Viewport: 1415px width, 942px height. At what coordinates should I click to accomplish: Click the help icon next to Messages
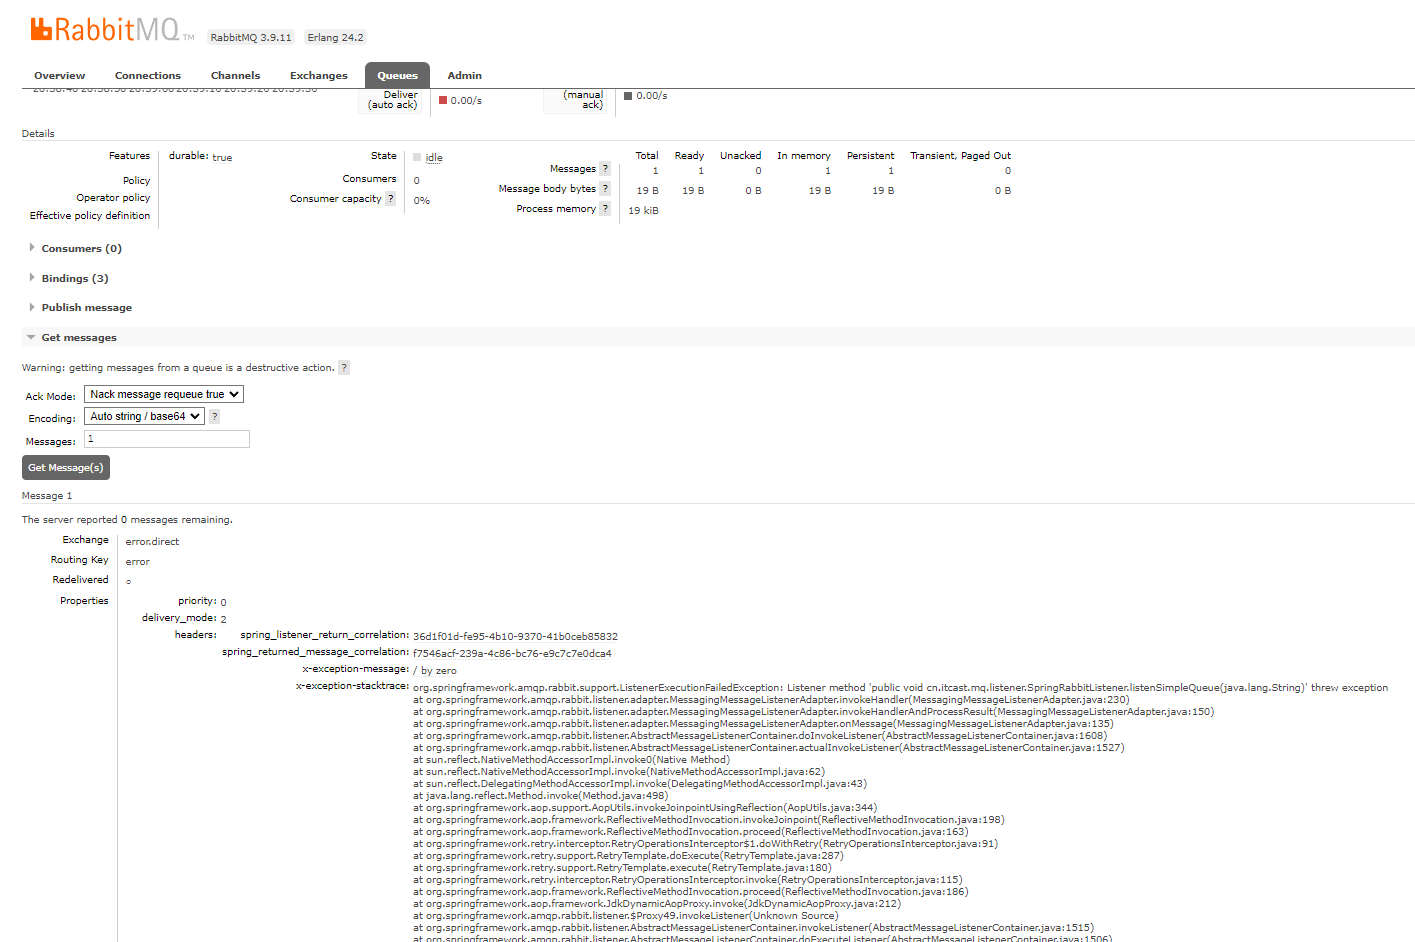coord(605,169)
